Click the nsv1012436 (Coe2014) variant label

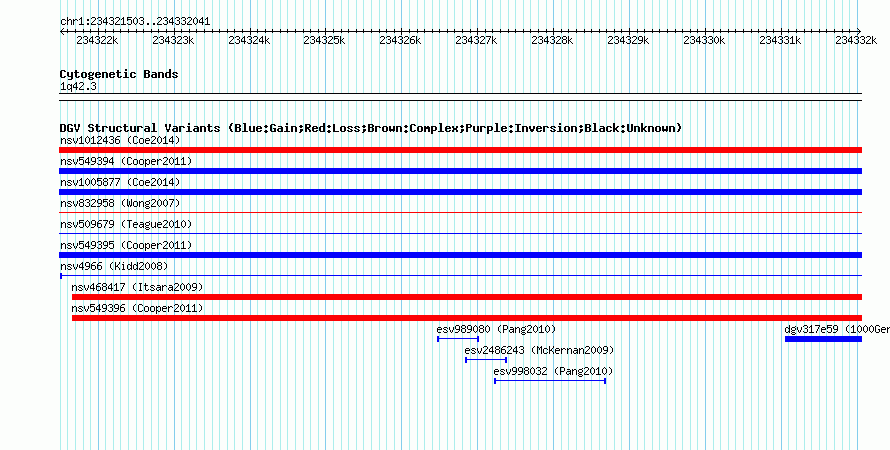coord(120,140)
